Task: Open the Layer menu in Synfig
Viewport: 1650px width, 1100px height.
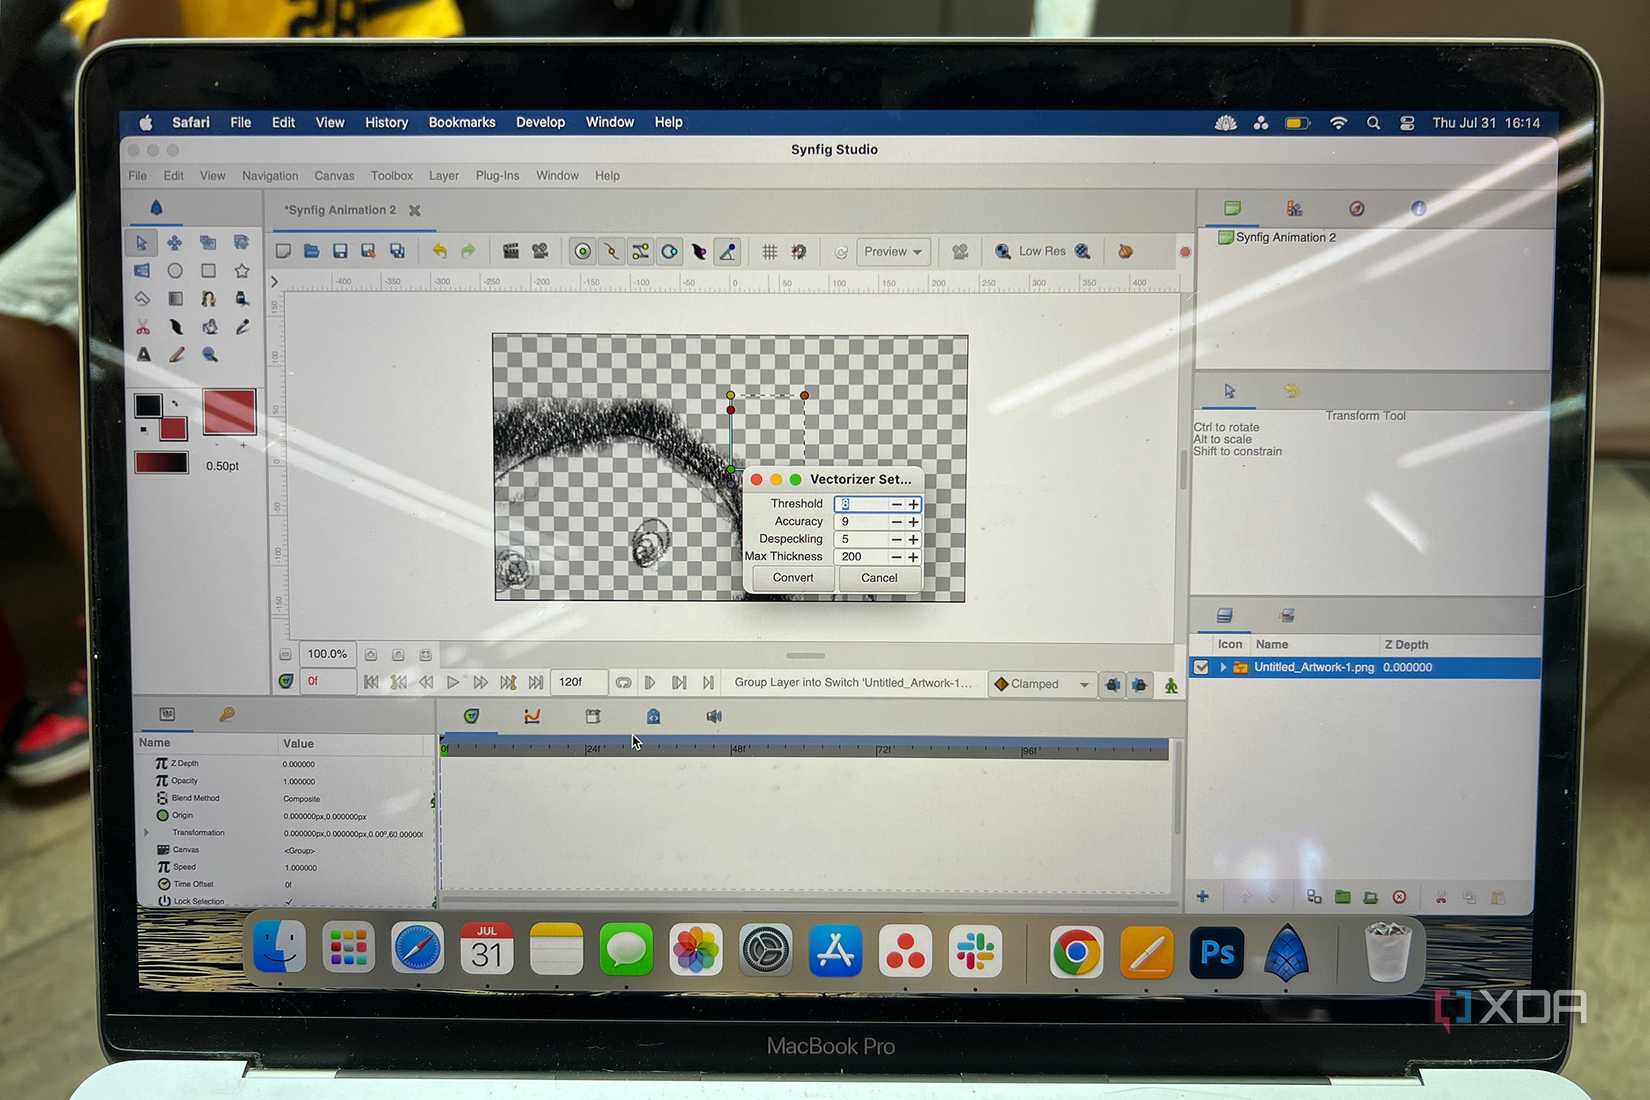Action: tap(443, 175)
